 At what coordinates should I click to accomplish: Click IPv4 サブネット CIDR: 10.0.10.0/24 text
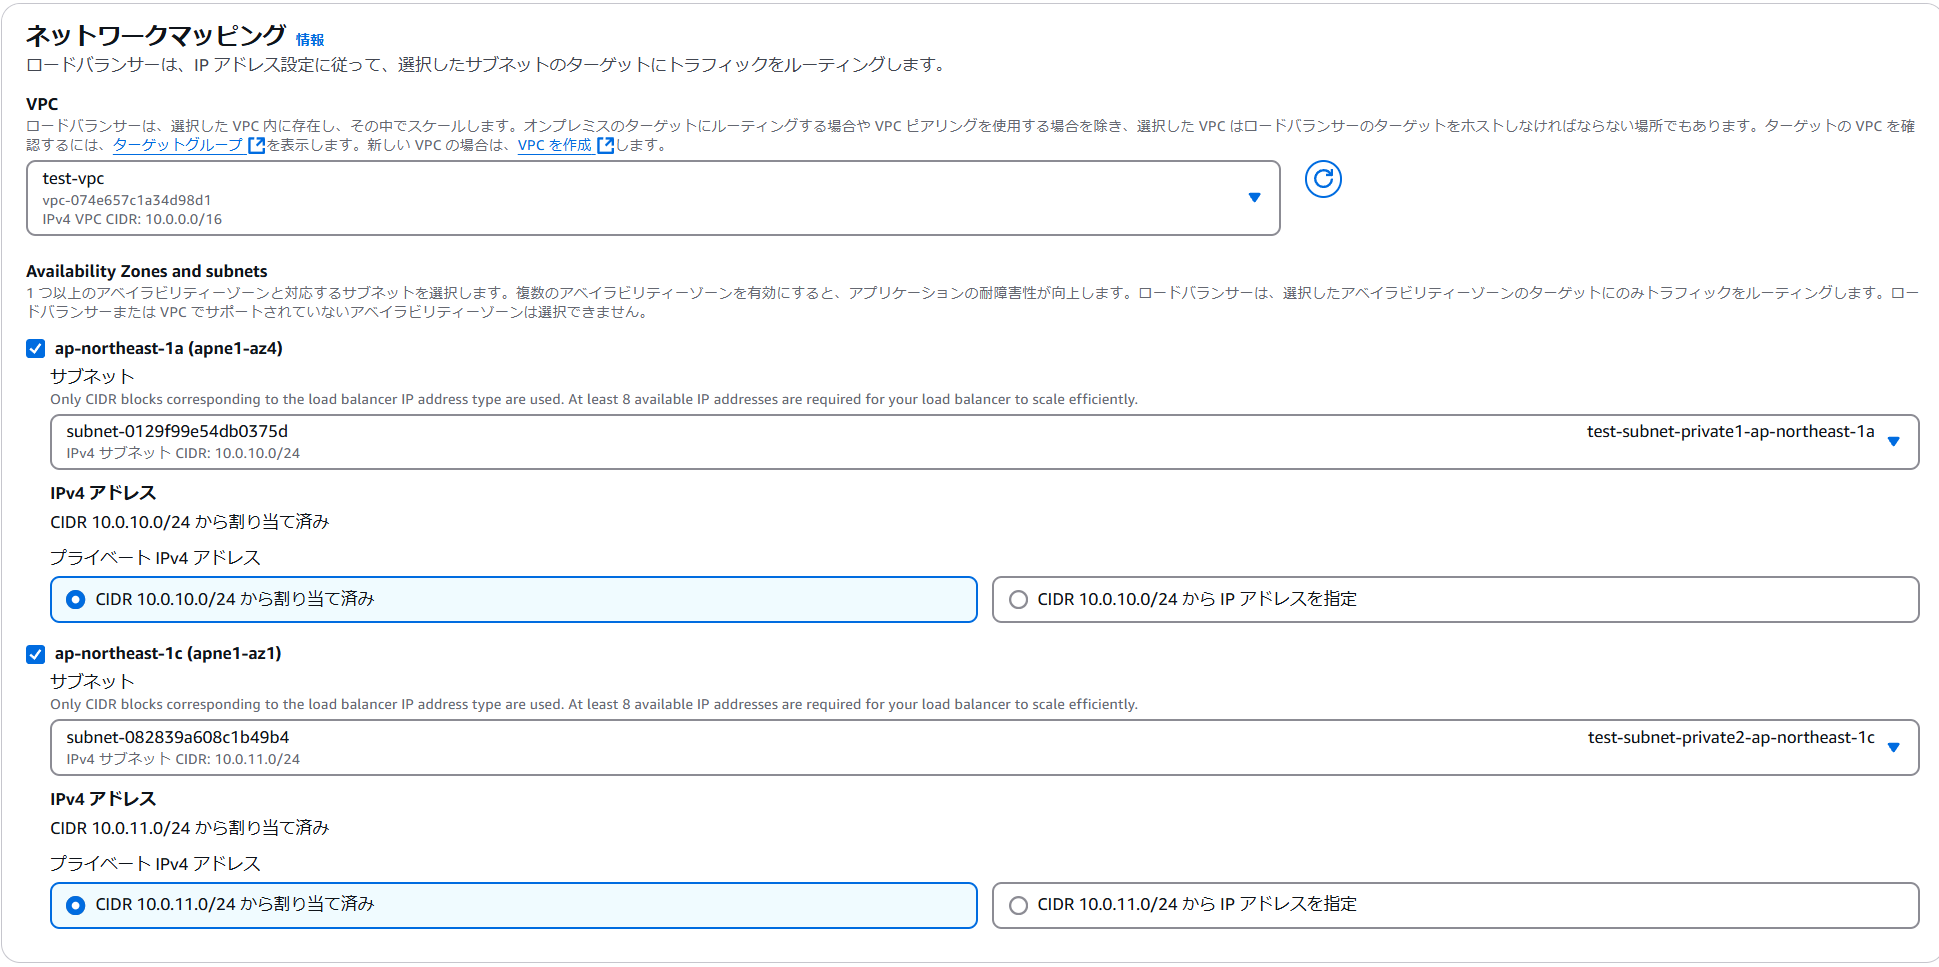click(183, 453)
